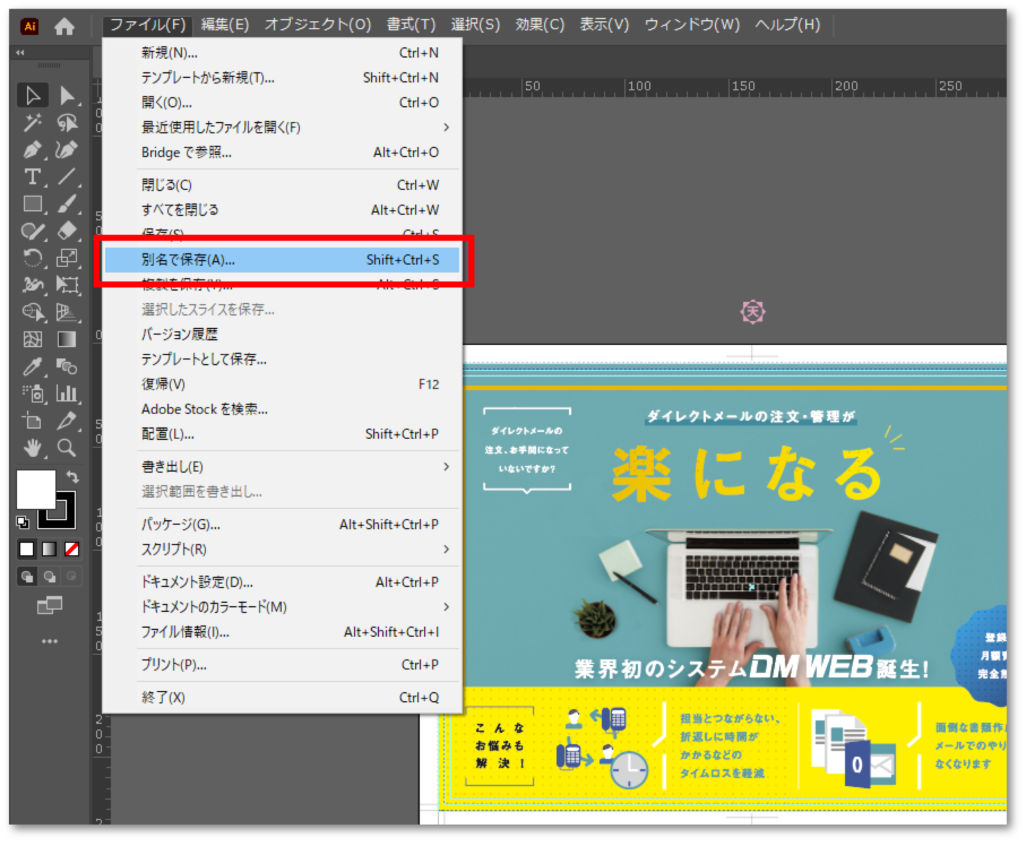Screen dimensions: 1024x842
Task: Select the Blend tool
Action: [67, 366]
